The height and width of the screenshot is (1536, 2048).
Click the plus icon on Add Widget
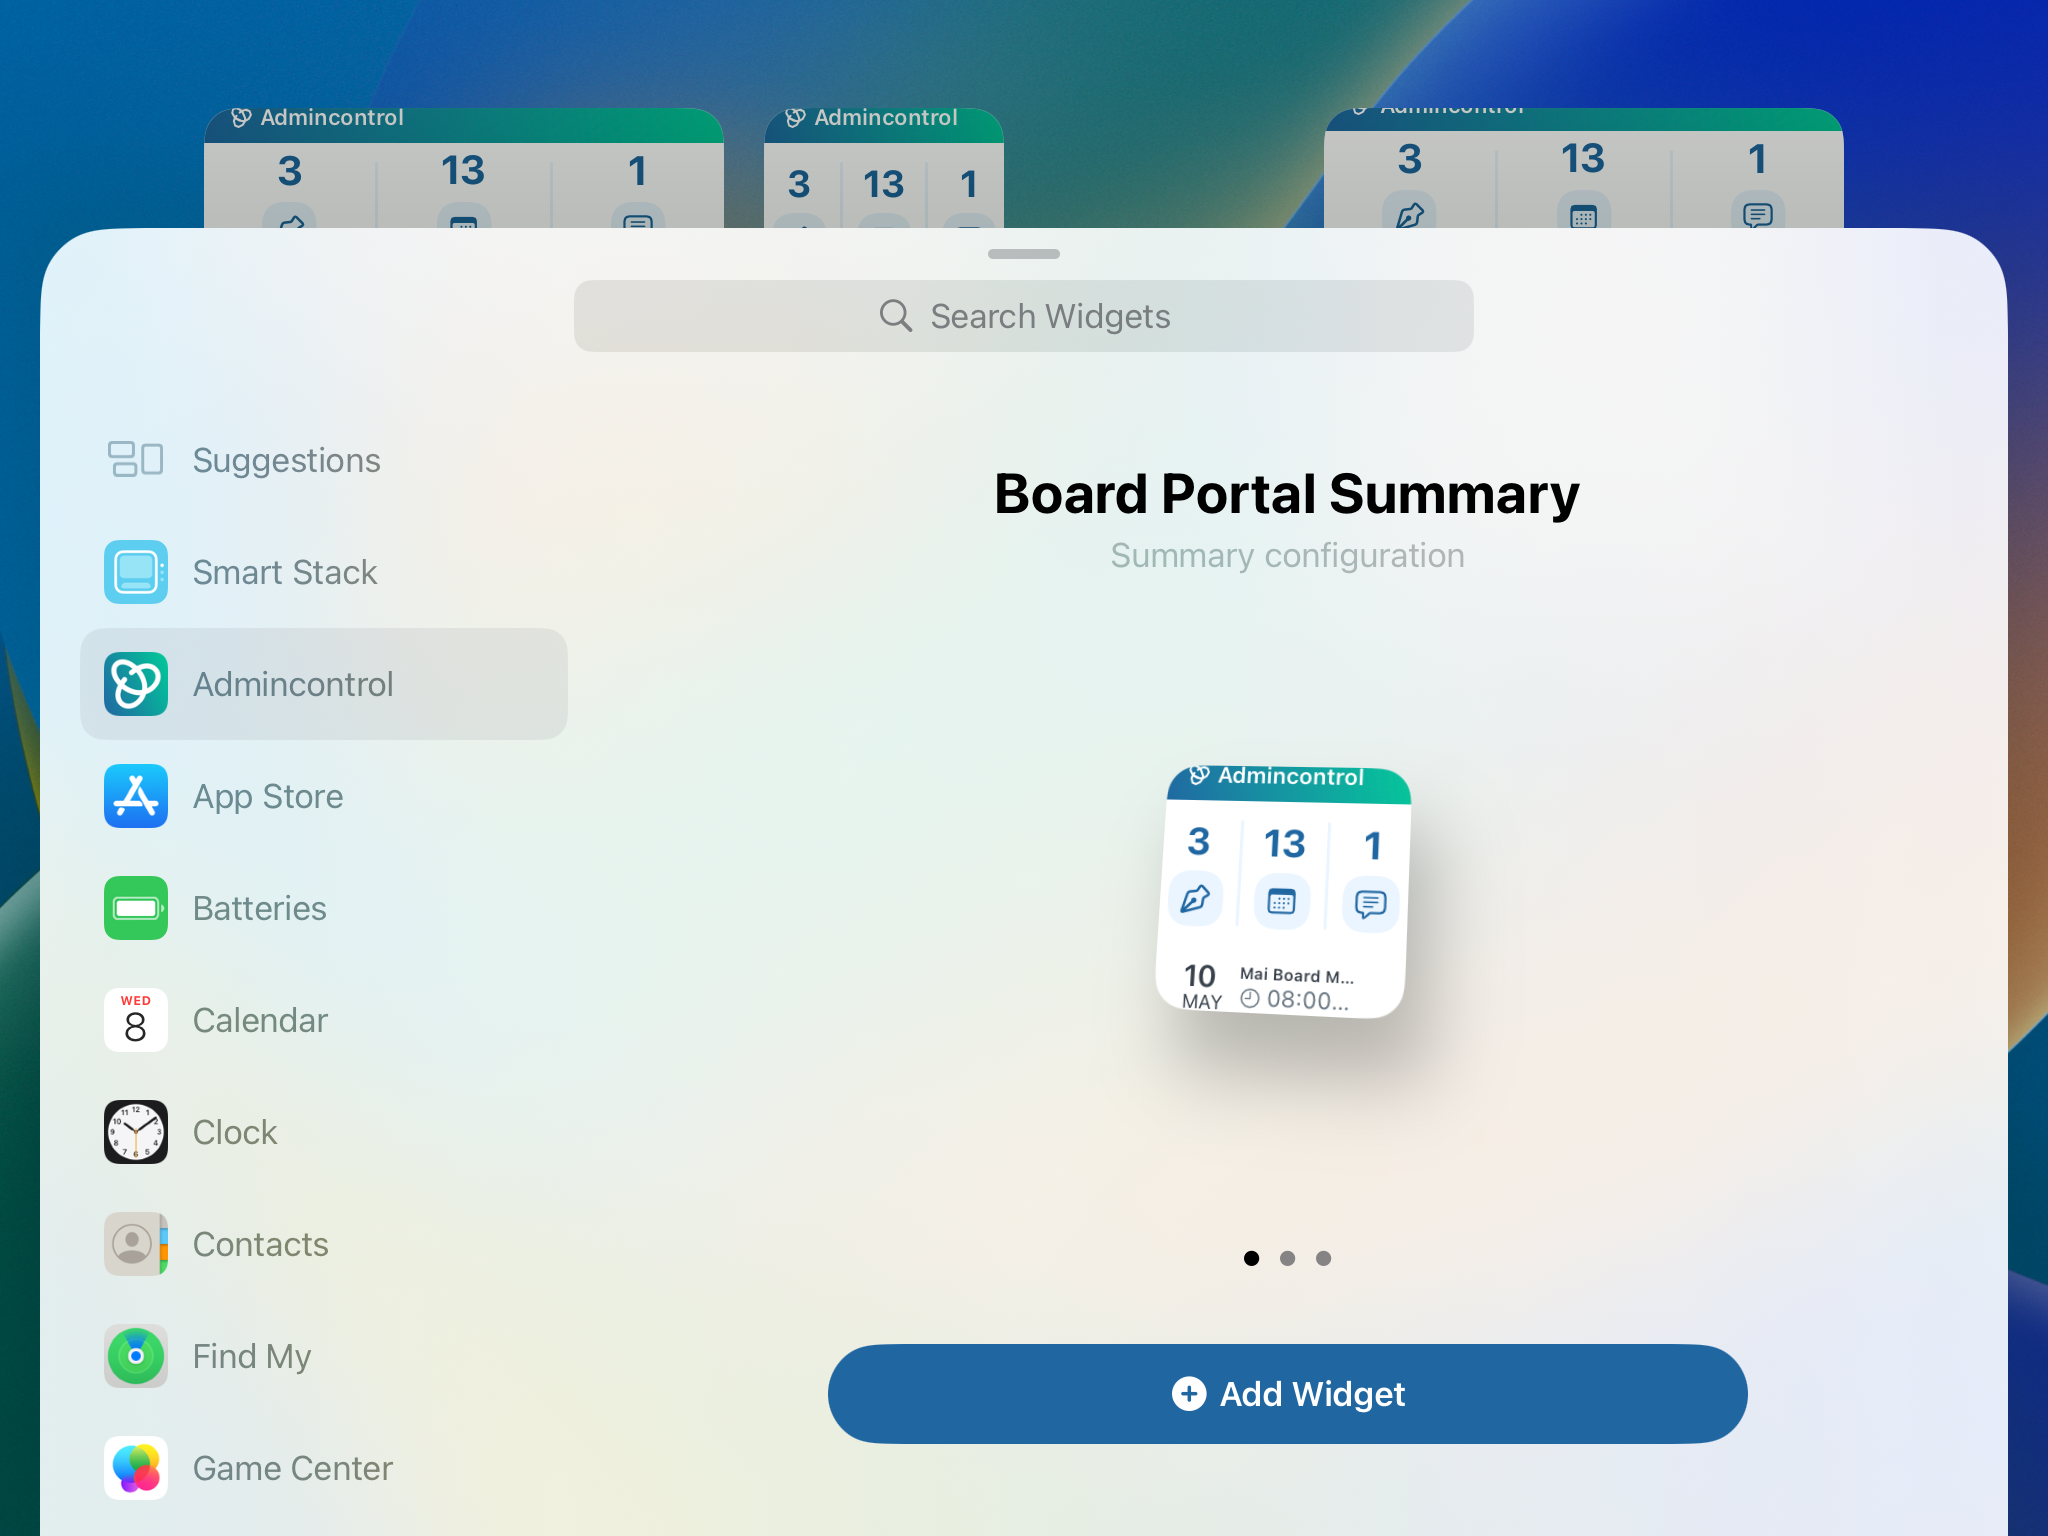pos(1189,1394)
